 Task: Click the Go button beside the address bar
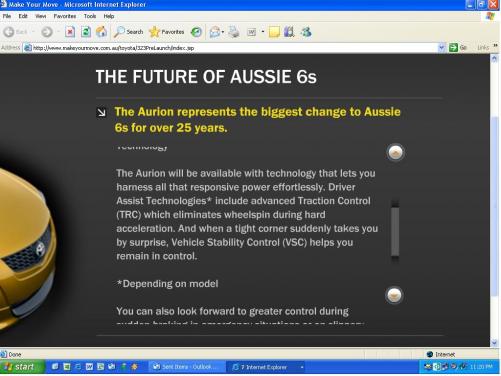[x=458, y=48]
